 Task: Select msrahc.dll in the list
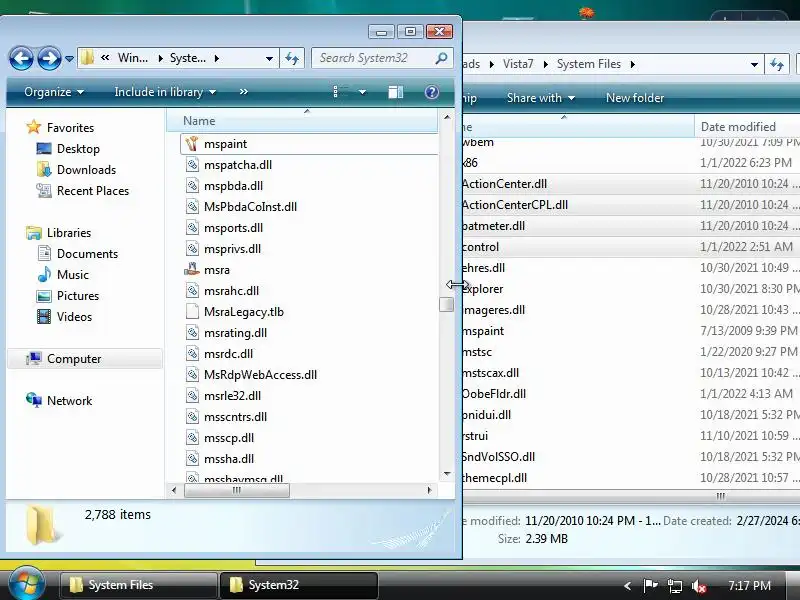click(x=231, y=291)
